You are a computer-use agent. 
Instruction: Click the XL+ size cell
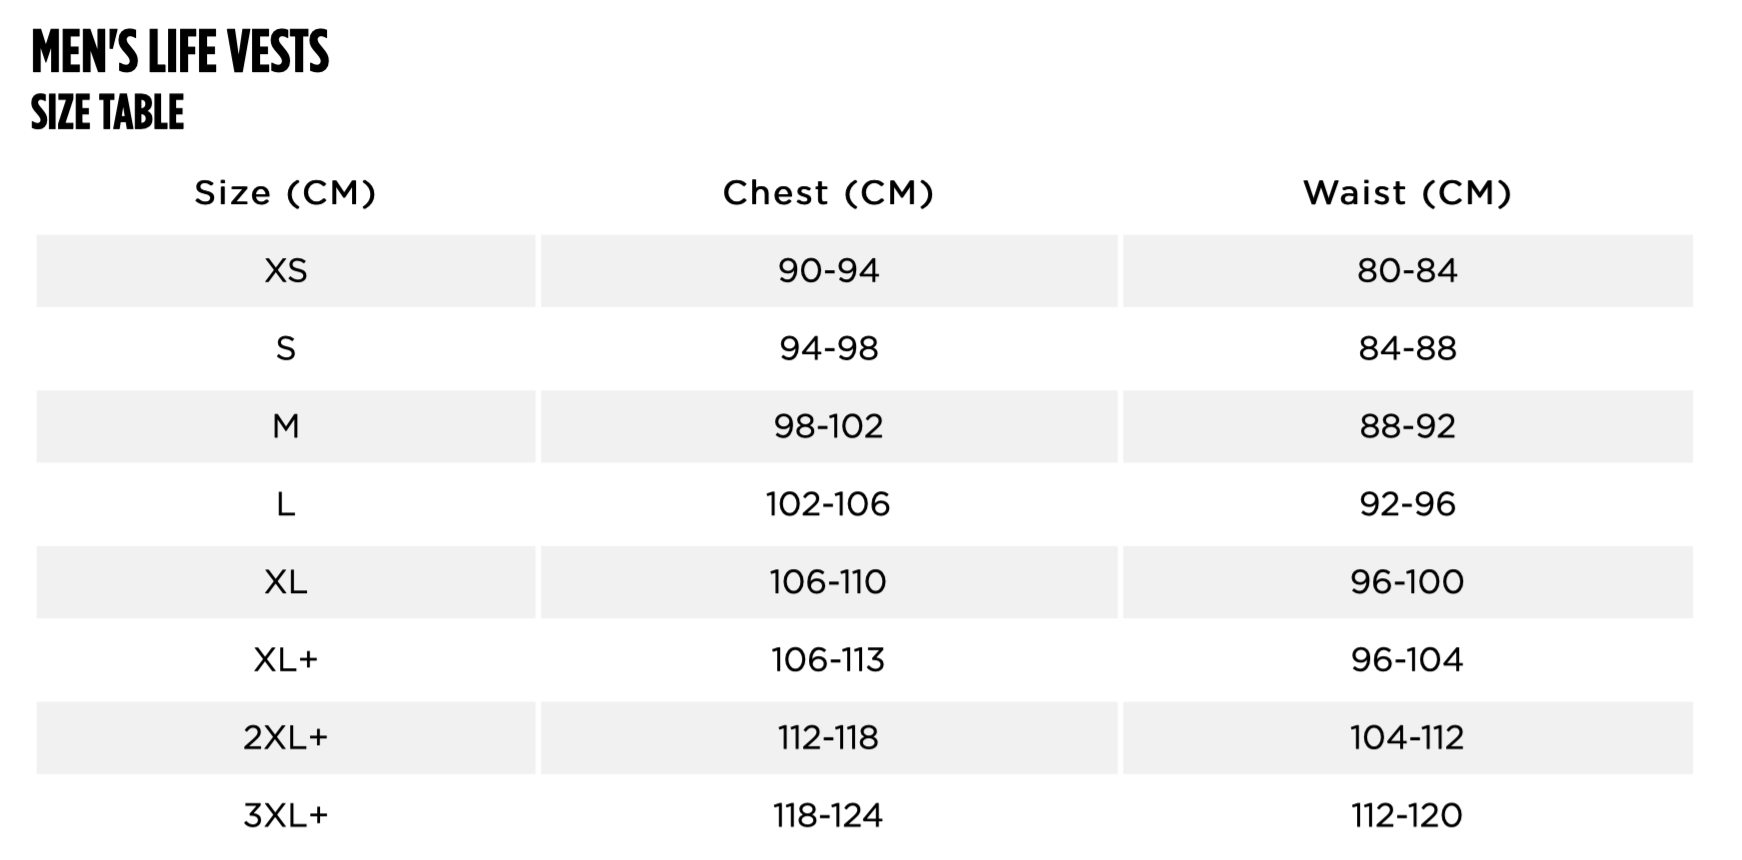point(286,660)
